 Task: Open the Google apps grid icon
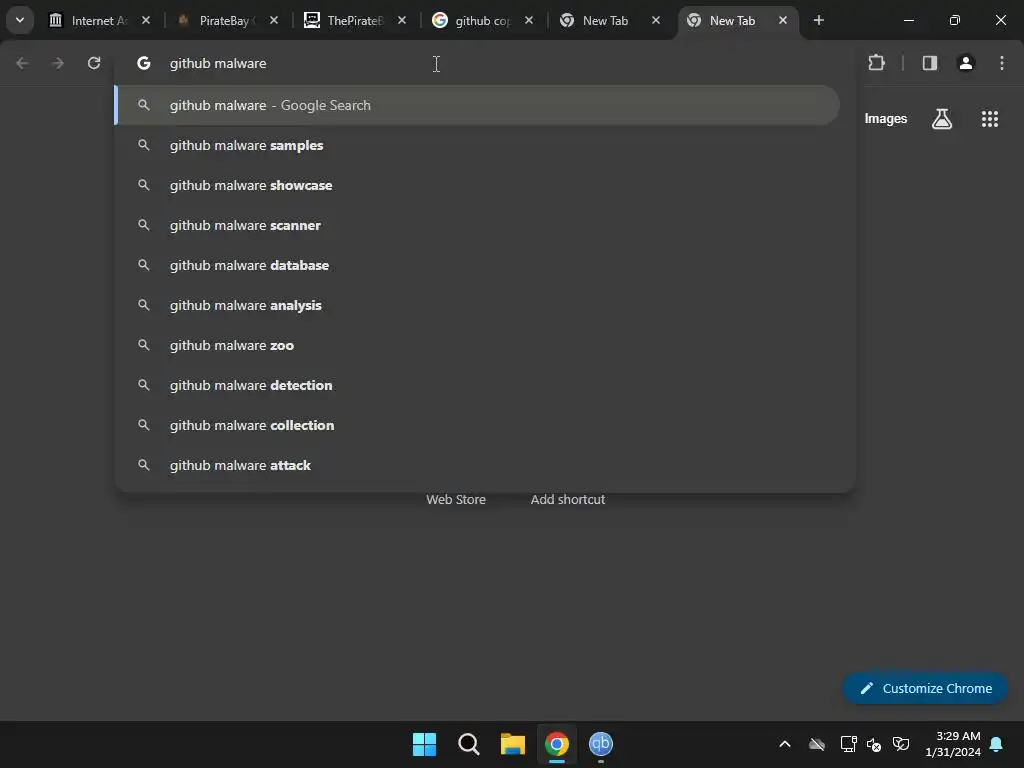click(x=989, y=119)
